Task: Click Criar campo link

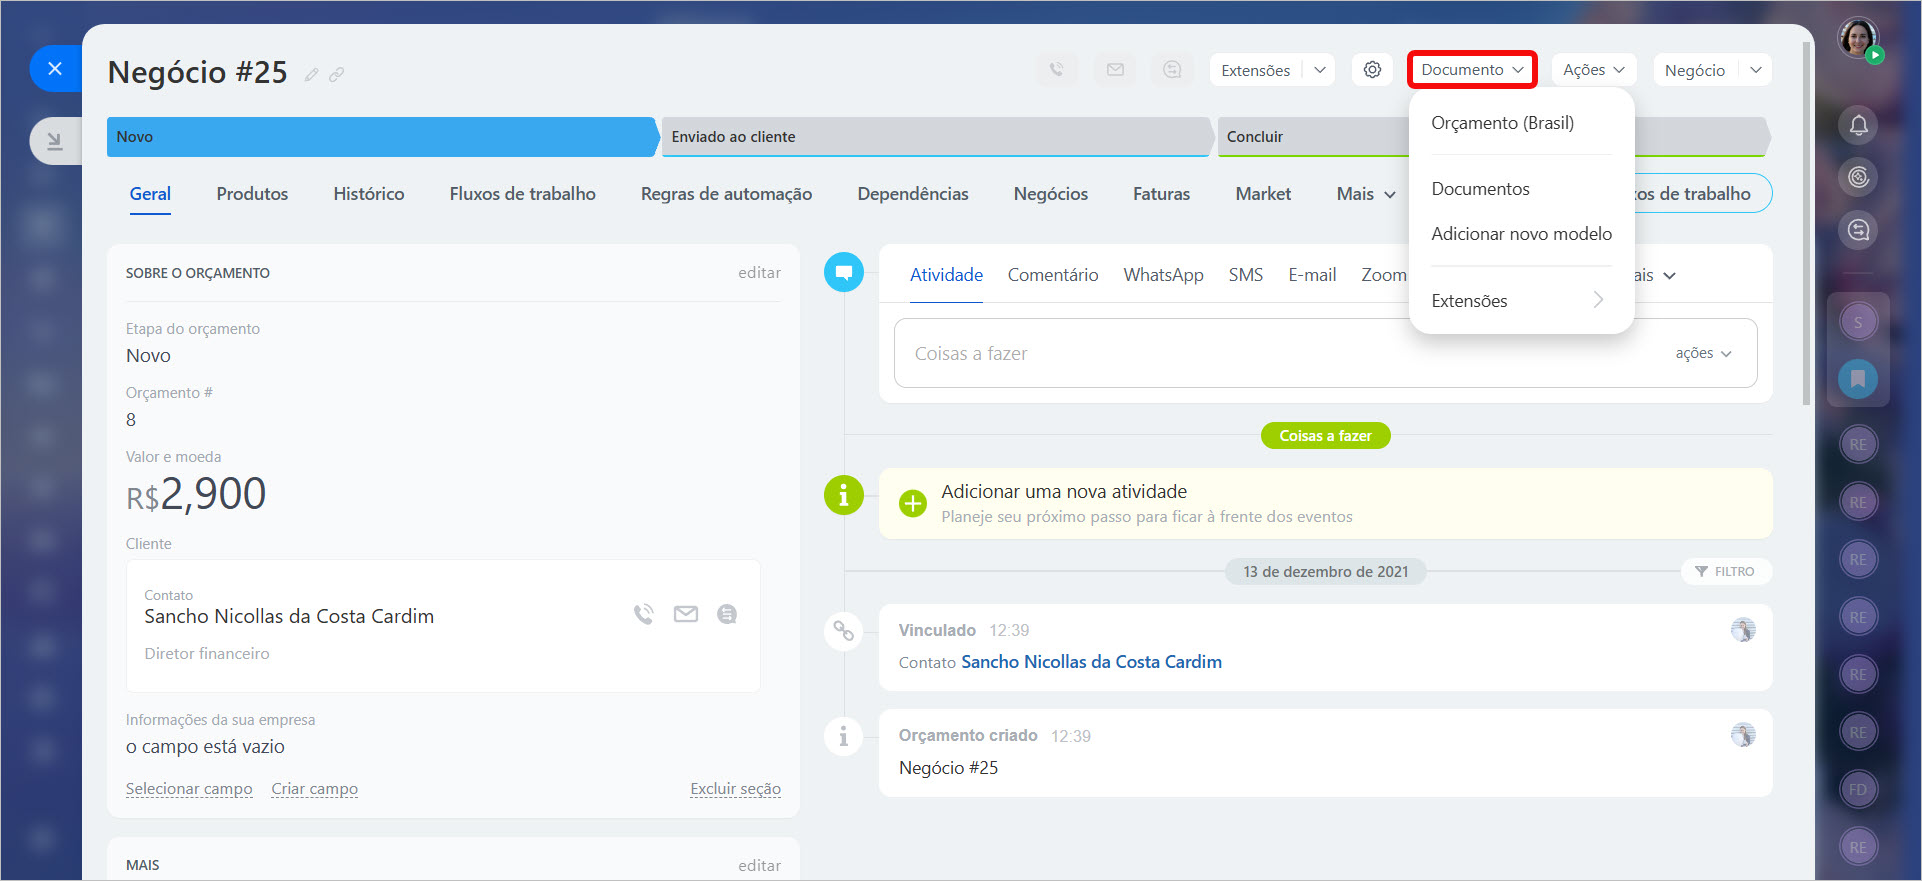Action: pos(314,789)
